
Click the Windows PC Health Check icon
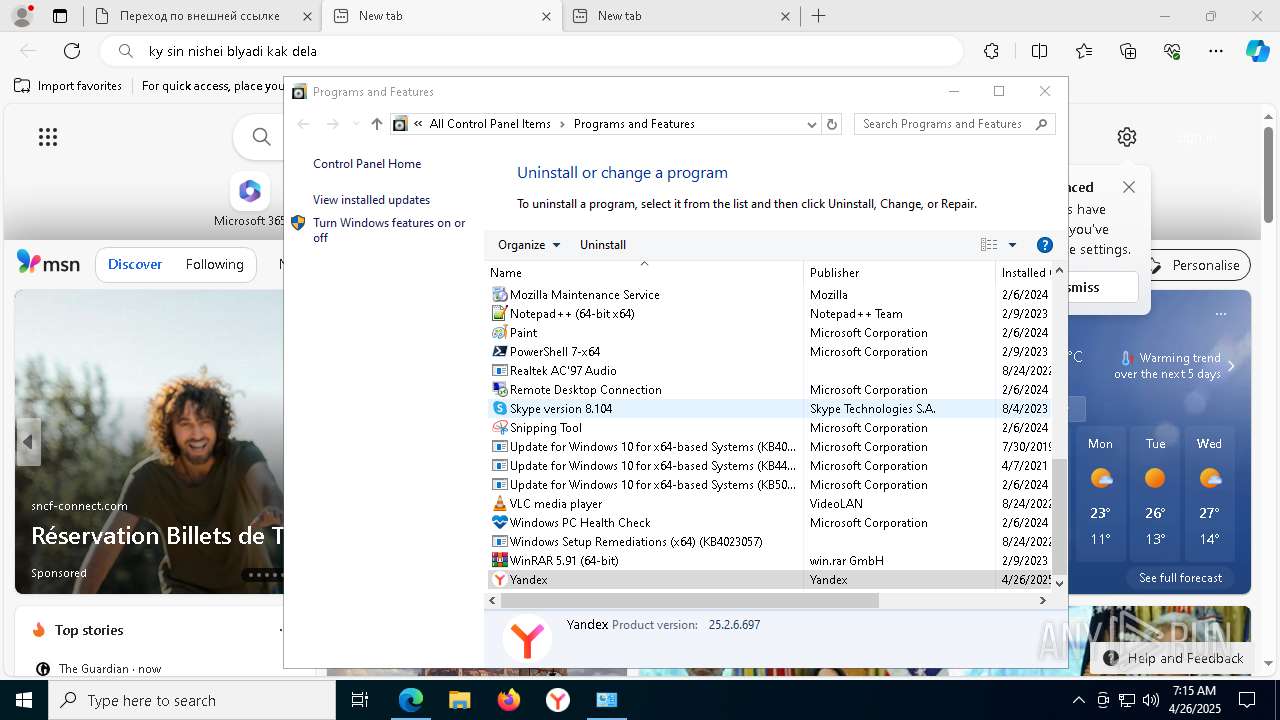[x=500, y=523]
